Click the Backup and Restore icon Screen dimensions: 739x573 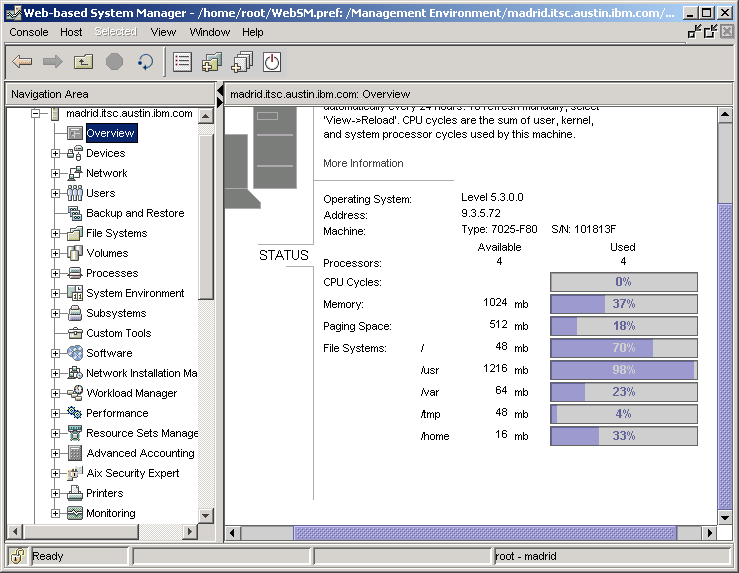(x=75, y=213)
